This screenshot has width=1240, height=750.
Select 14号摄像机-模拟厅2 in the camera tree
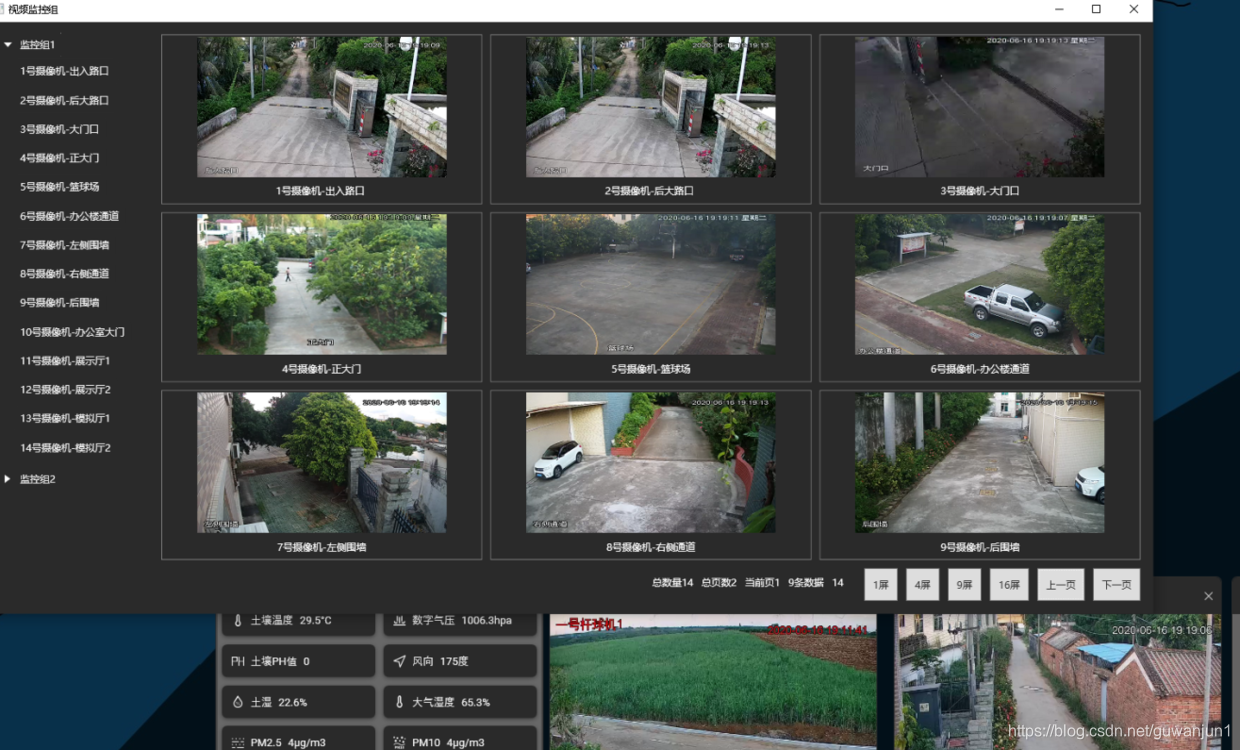click(65, 448)
